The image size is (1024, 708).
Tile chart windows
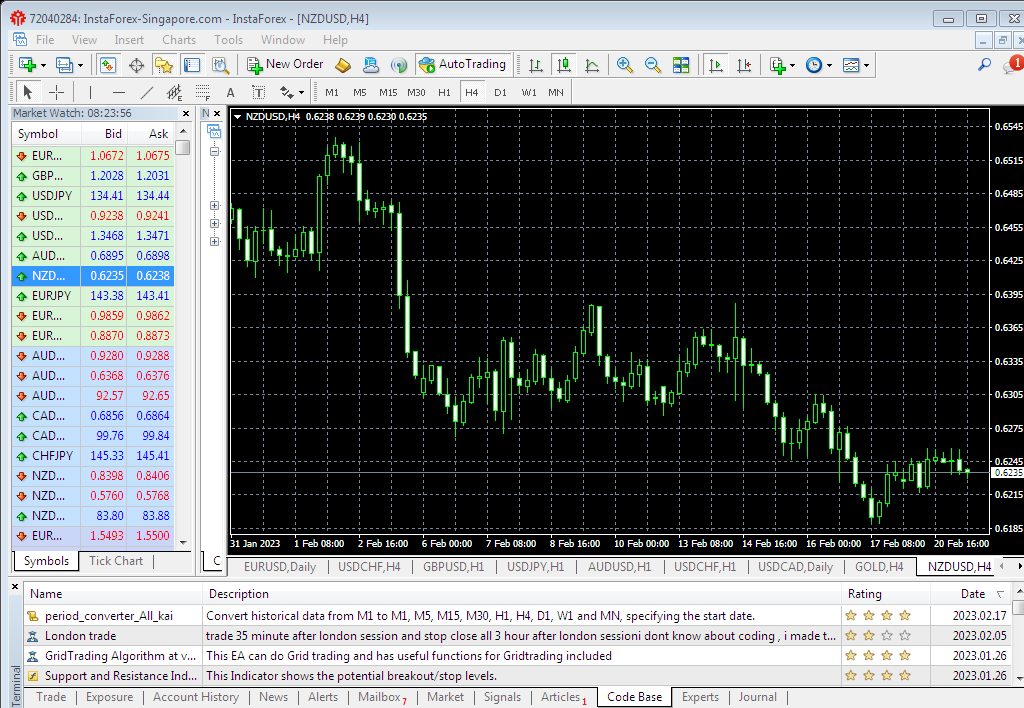pos(681,65)
